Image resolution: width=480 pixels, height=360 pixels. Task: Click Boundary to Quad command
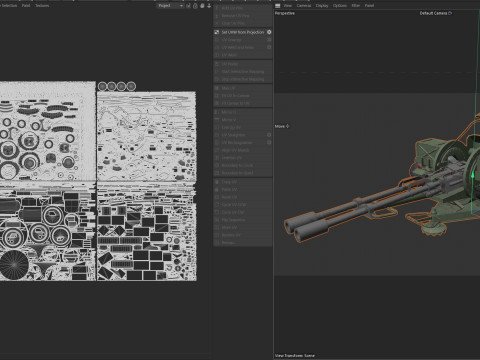coord(243,173)
